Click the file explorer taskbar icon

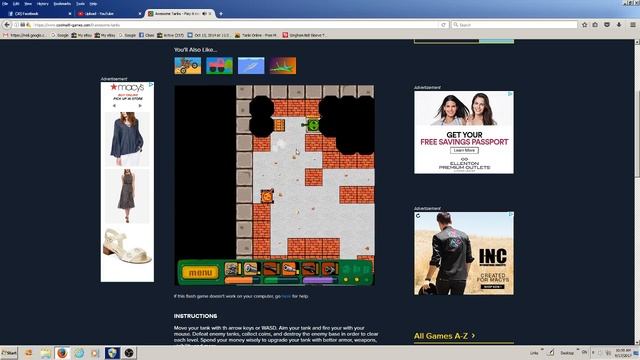point(45,353)
